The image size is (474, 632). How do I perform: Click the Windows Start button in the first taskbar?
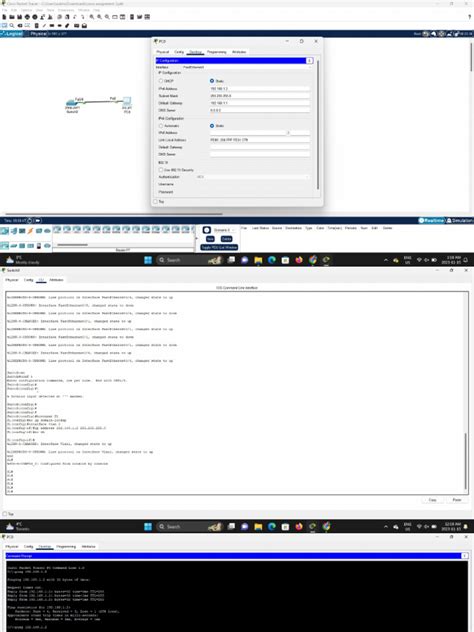point(148,260)
